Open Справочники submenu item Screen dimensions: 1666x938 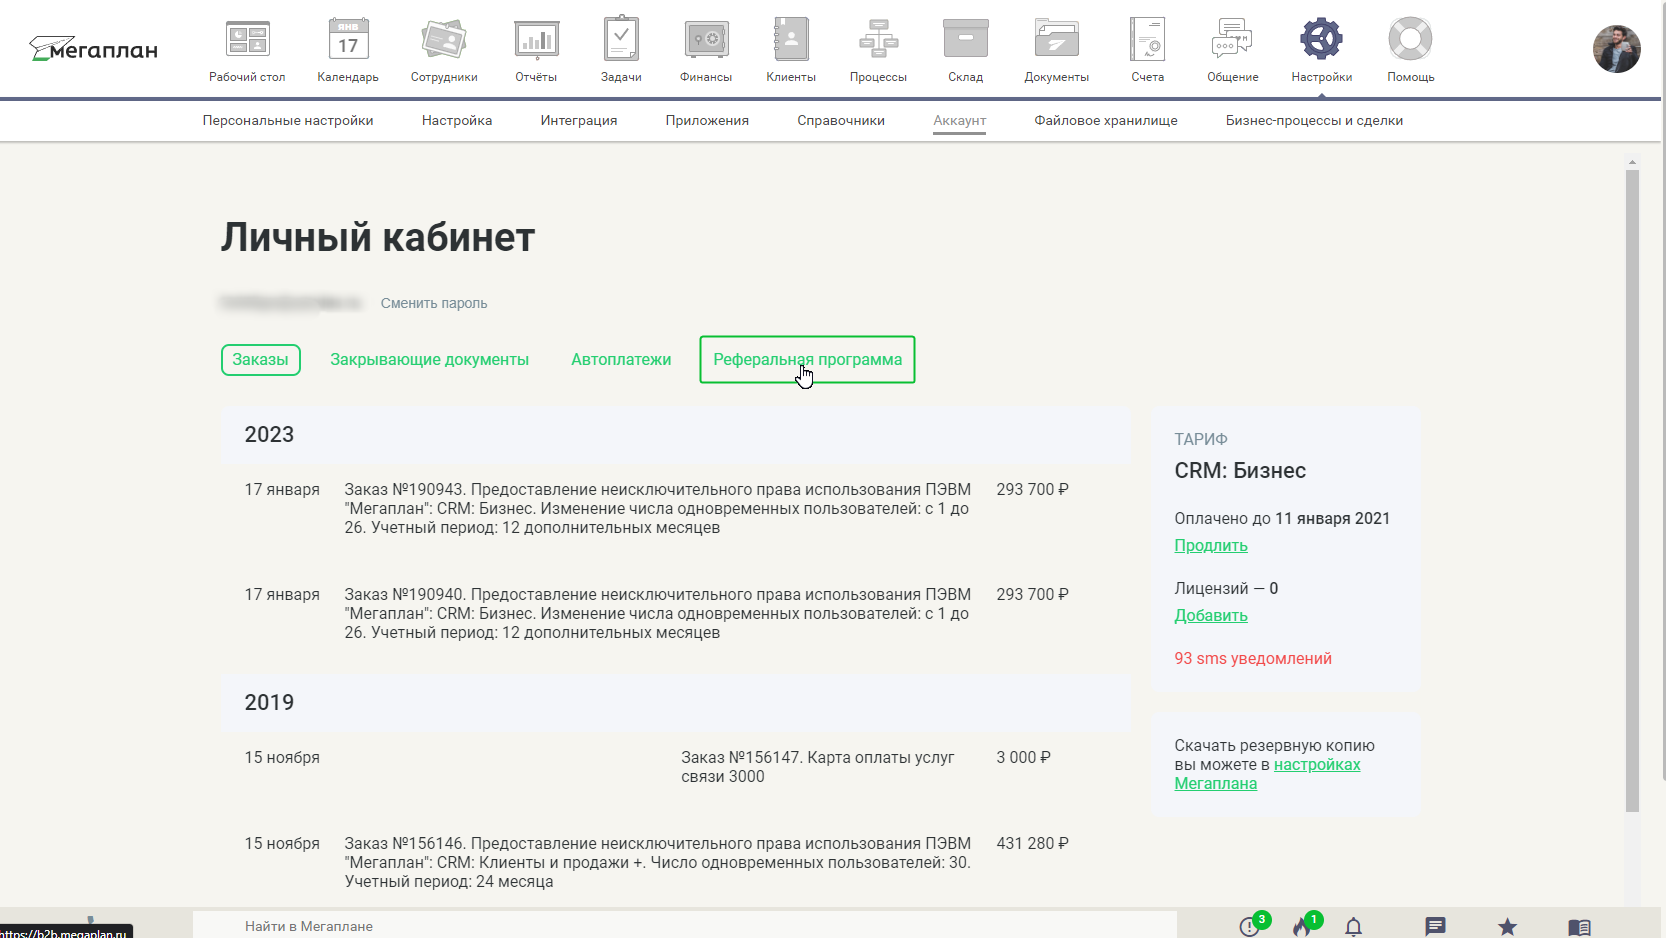coord(841,120)
